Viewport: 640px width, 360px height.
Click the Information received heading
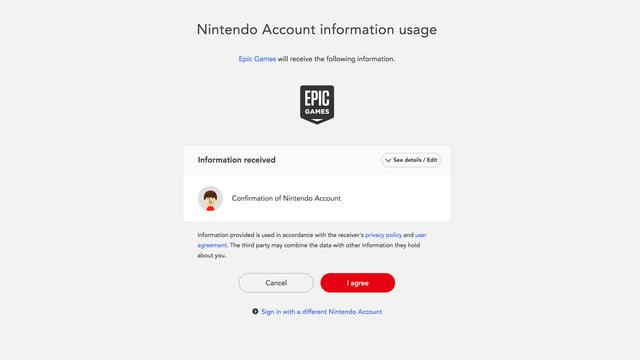[x=237, y=160]
